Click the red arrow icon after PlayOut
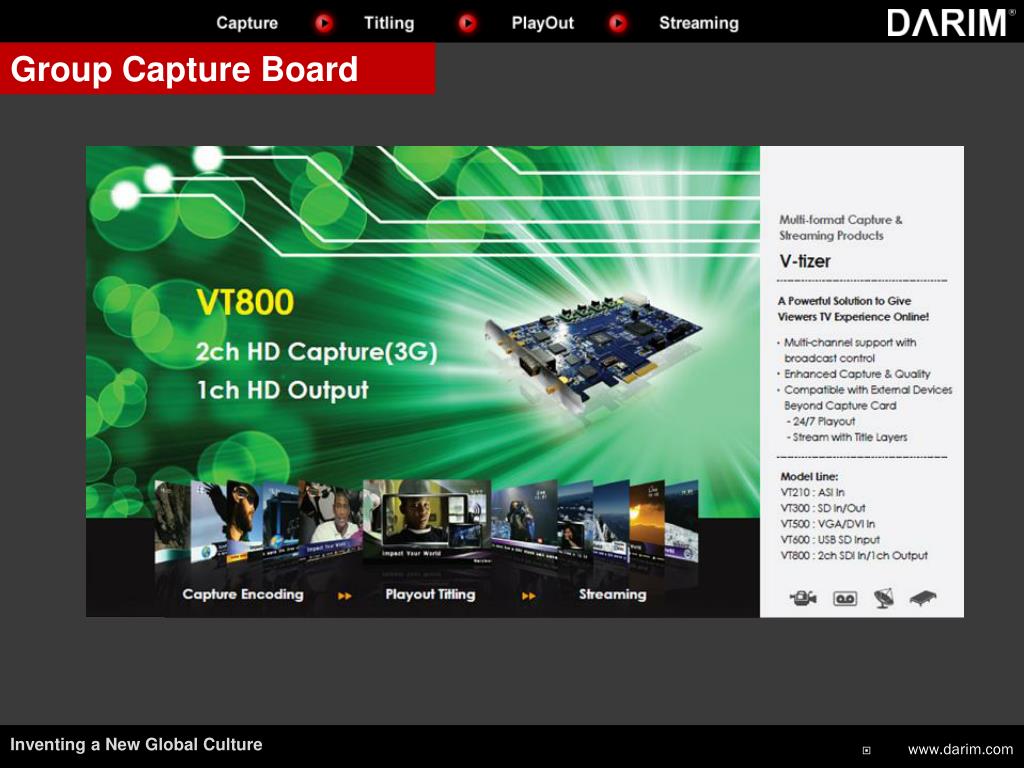 (x=618, y=24)
